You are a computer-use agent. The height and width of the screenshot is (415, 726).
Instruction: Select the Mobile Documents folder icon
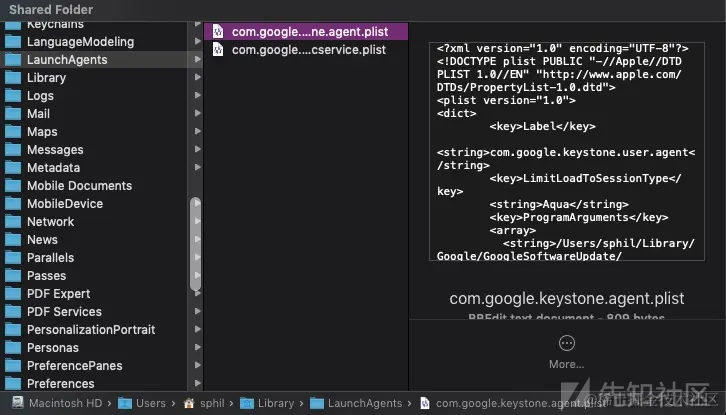(x=13, y=186)
